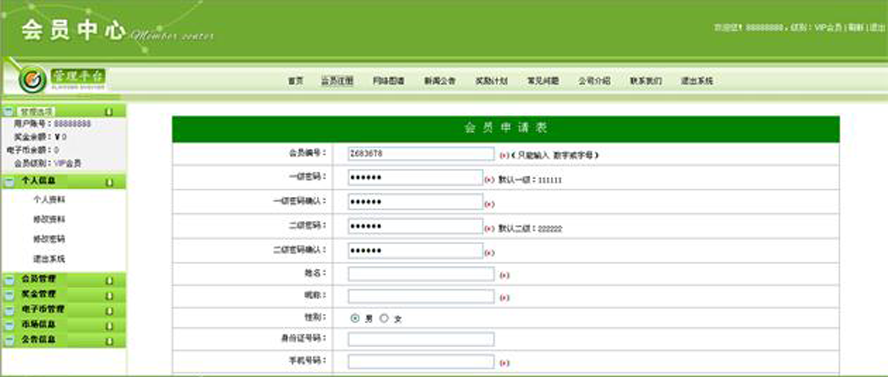Select the 女 gender radio button
The height and width of the screenshot is (377, 888).
(x=384, y=319)
